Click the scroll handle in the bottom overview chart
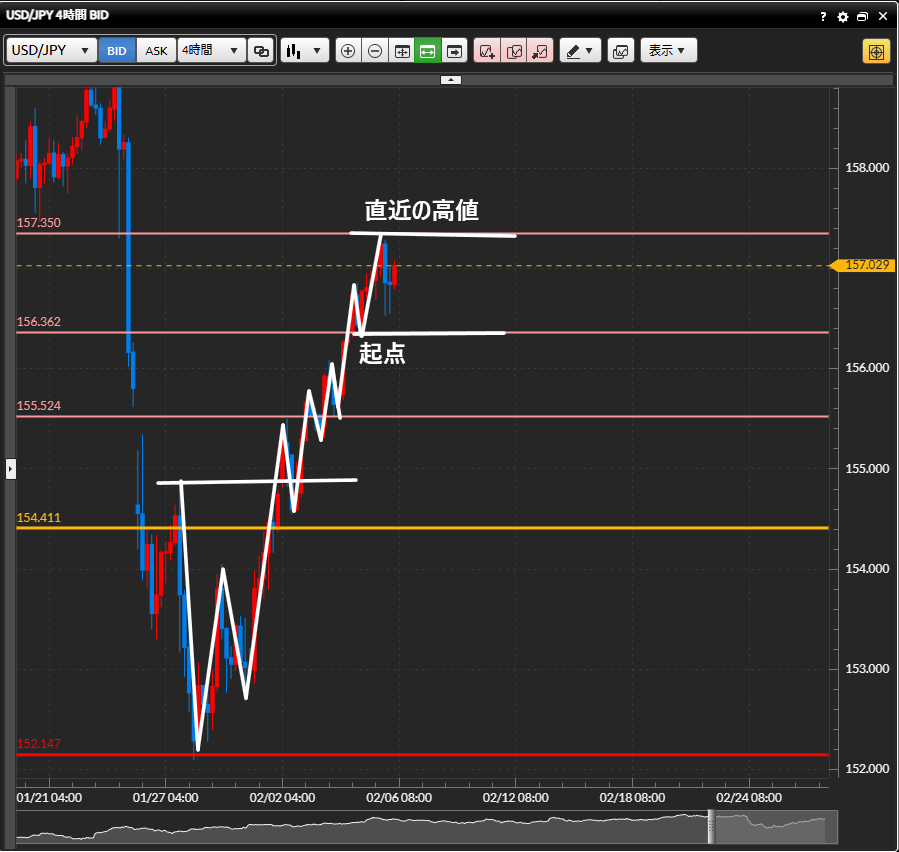The width and height of the screenshot is (899, 852). pos(713,827)
